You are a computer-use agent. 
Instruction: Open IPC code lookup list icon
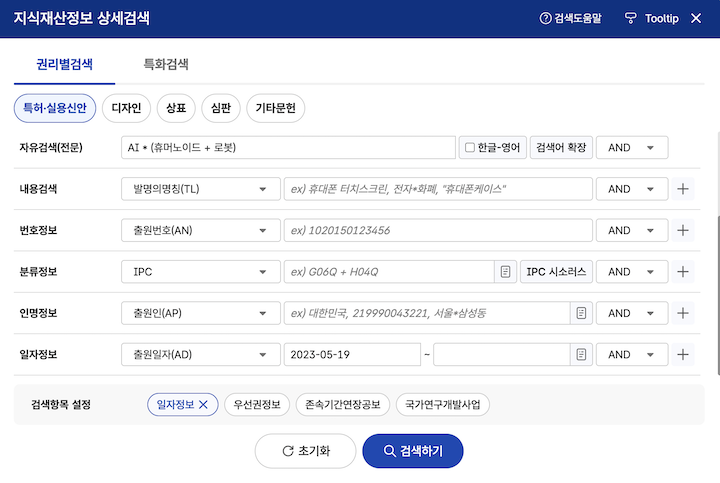[506, 272]
